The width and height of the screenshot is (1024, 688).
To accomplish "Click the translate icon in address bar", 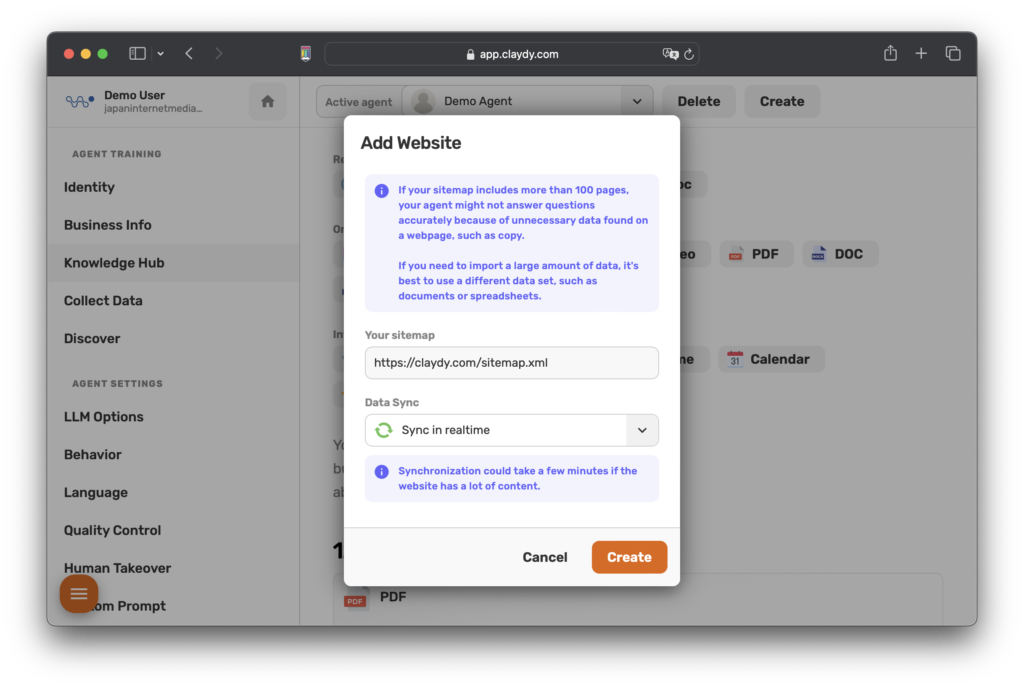I will tap(670, 54).
